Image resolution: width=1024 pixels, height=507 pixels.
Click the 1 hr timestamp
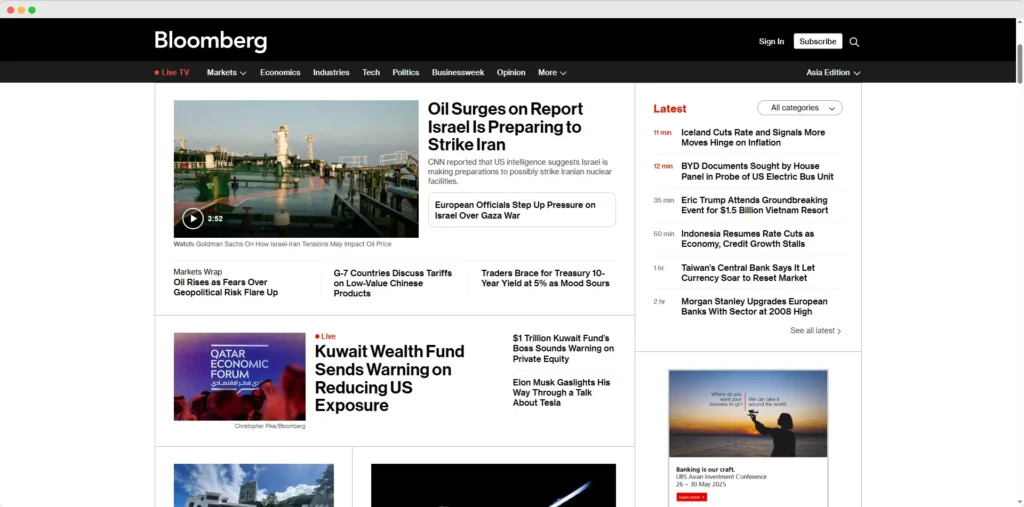(658, 268)
